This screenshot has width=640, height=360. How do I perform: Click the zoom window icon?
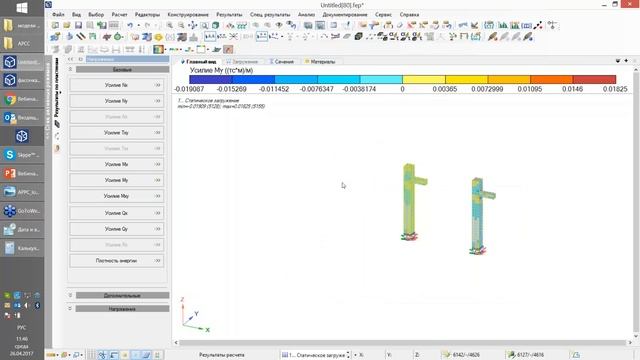pyautogui.click(x=204, y=25)
